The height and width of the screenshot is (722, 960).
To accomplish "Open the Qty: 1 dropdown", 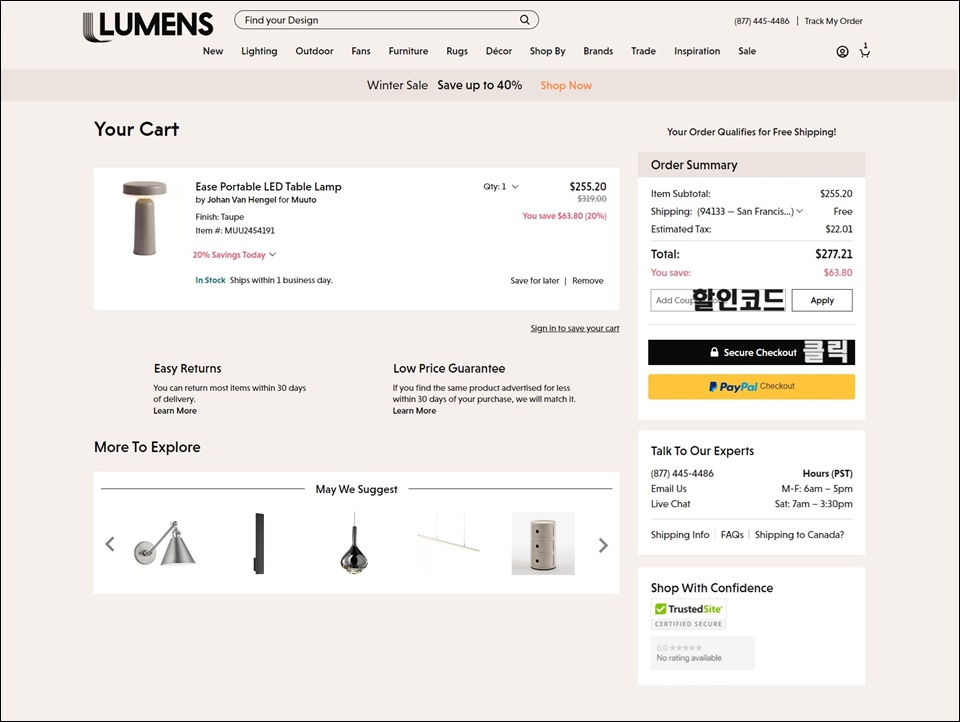I will tap(501, 187).
